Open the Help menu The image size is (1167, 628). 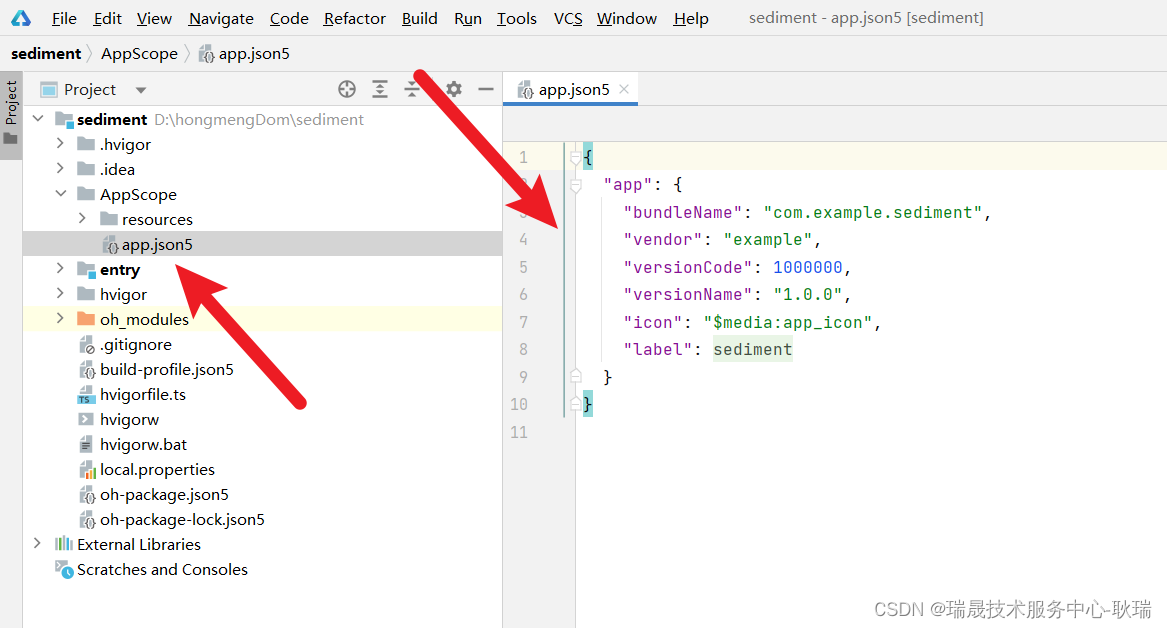coord(691,19)
